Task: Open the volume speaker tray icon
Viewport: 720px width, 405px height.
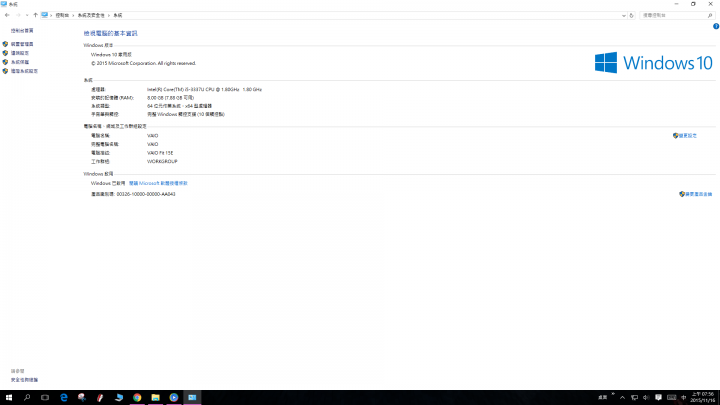Action: 646,398
